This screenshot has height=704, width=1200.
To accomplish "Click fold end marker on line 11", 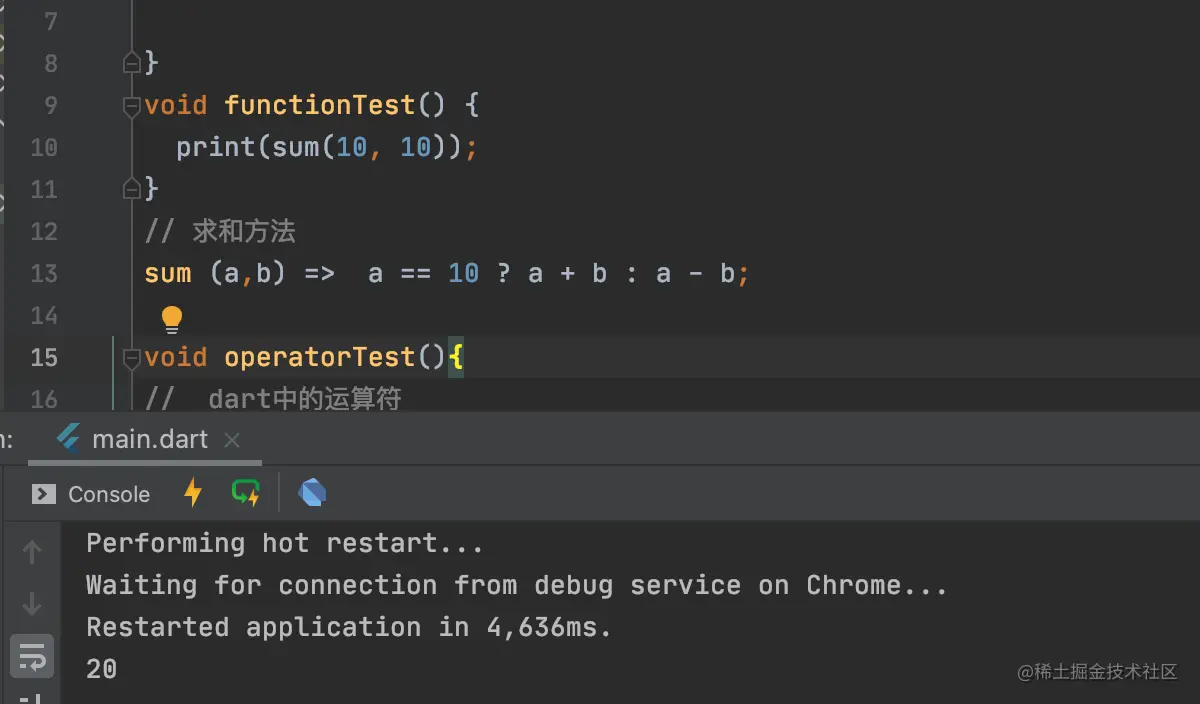I will tap(131, 189).
